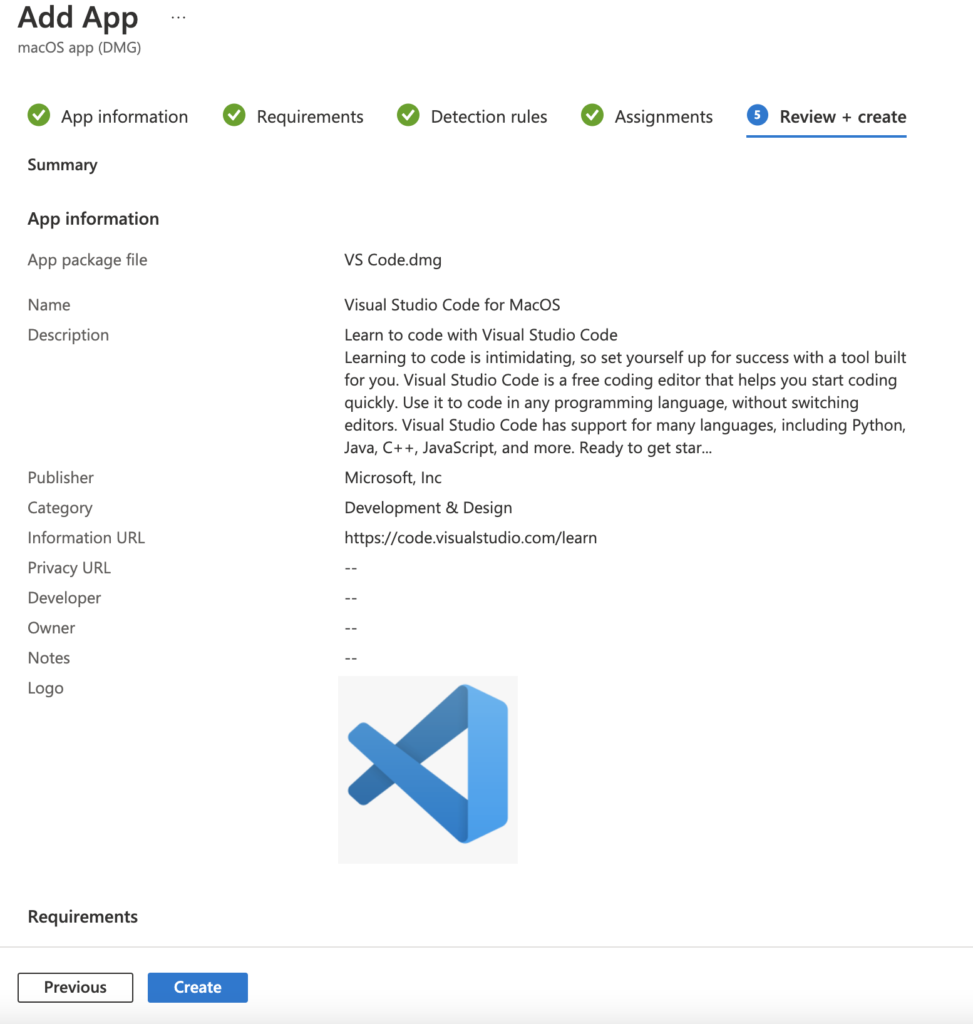This screenshot has width=973, height=1024.
Task: Click the green checkmark beside Detection rules
Action: point(408,116)
